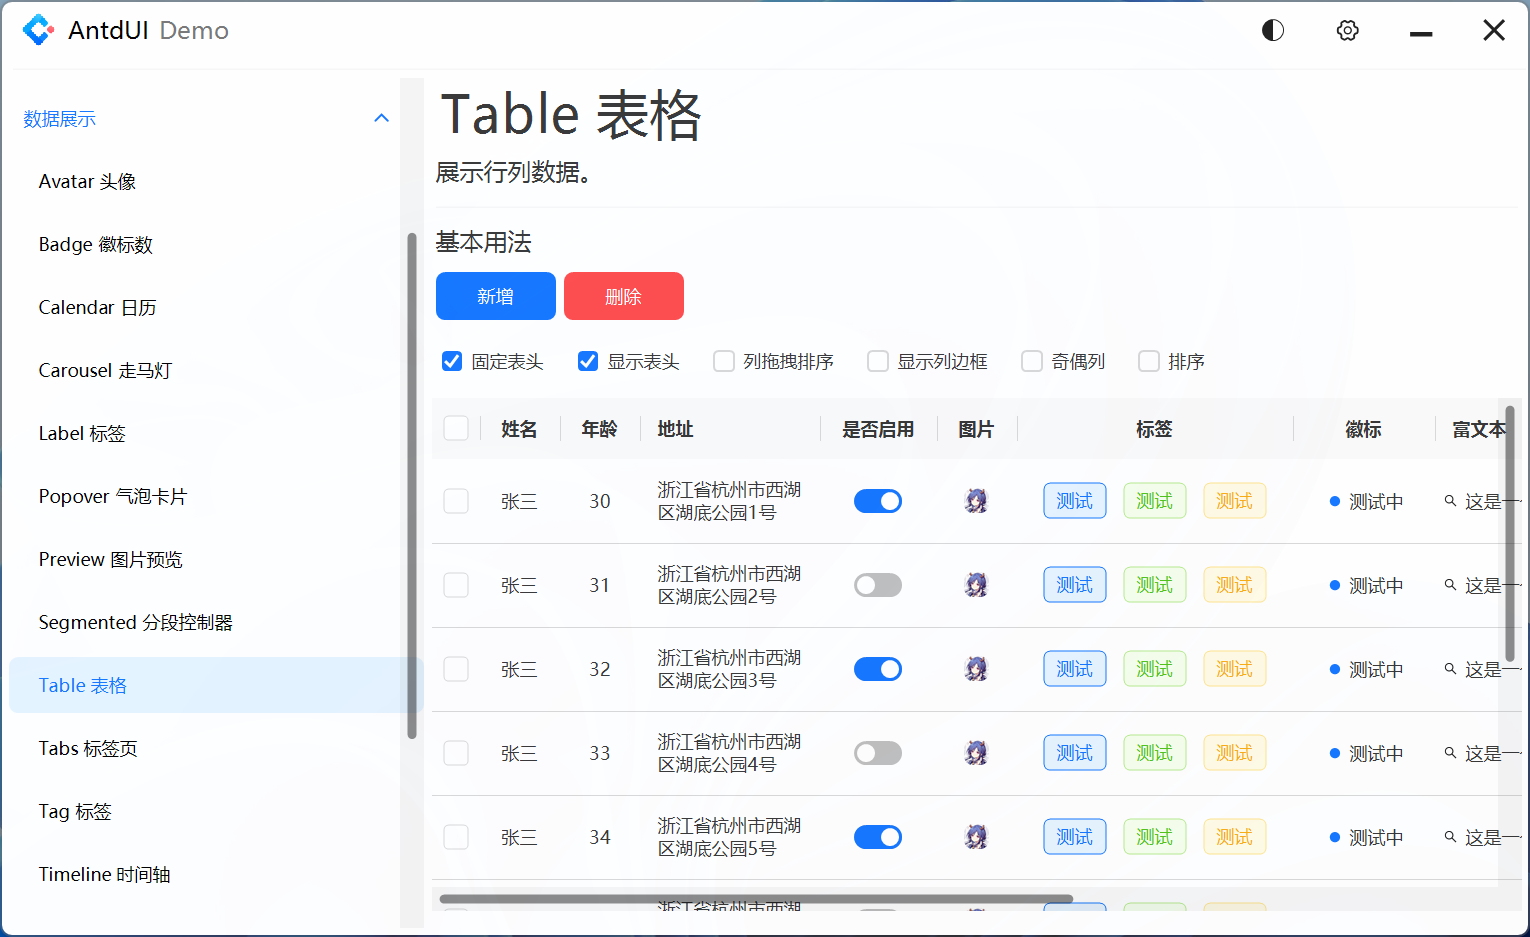The width and height of the screenshot is (1530, 937).
Task: Select the blue 测试 tag in first row
Action: coord(1074,500)
